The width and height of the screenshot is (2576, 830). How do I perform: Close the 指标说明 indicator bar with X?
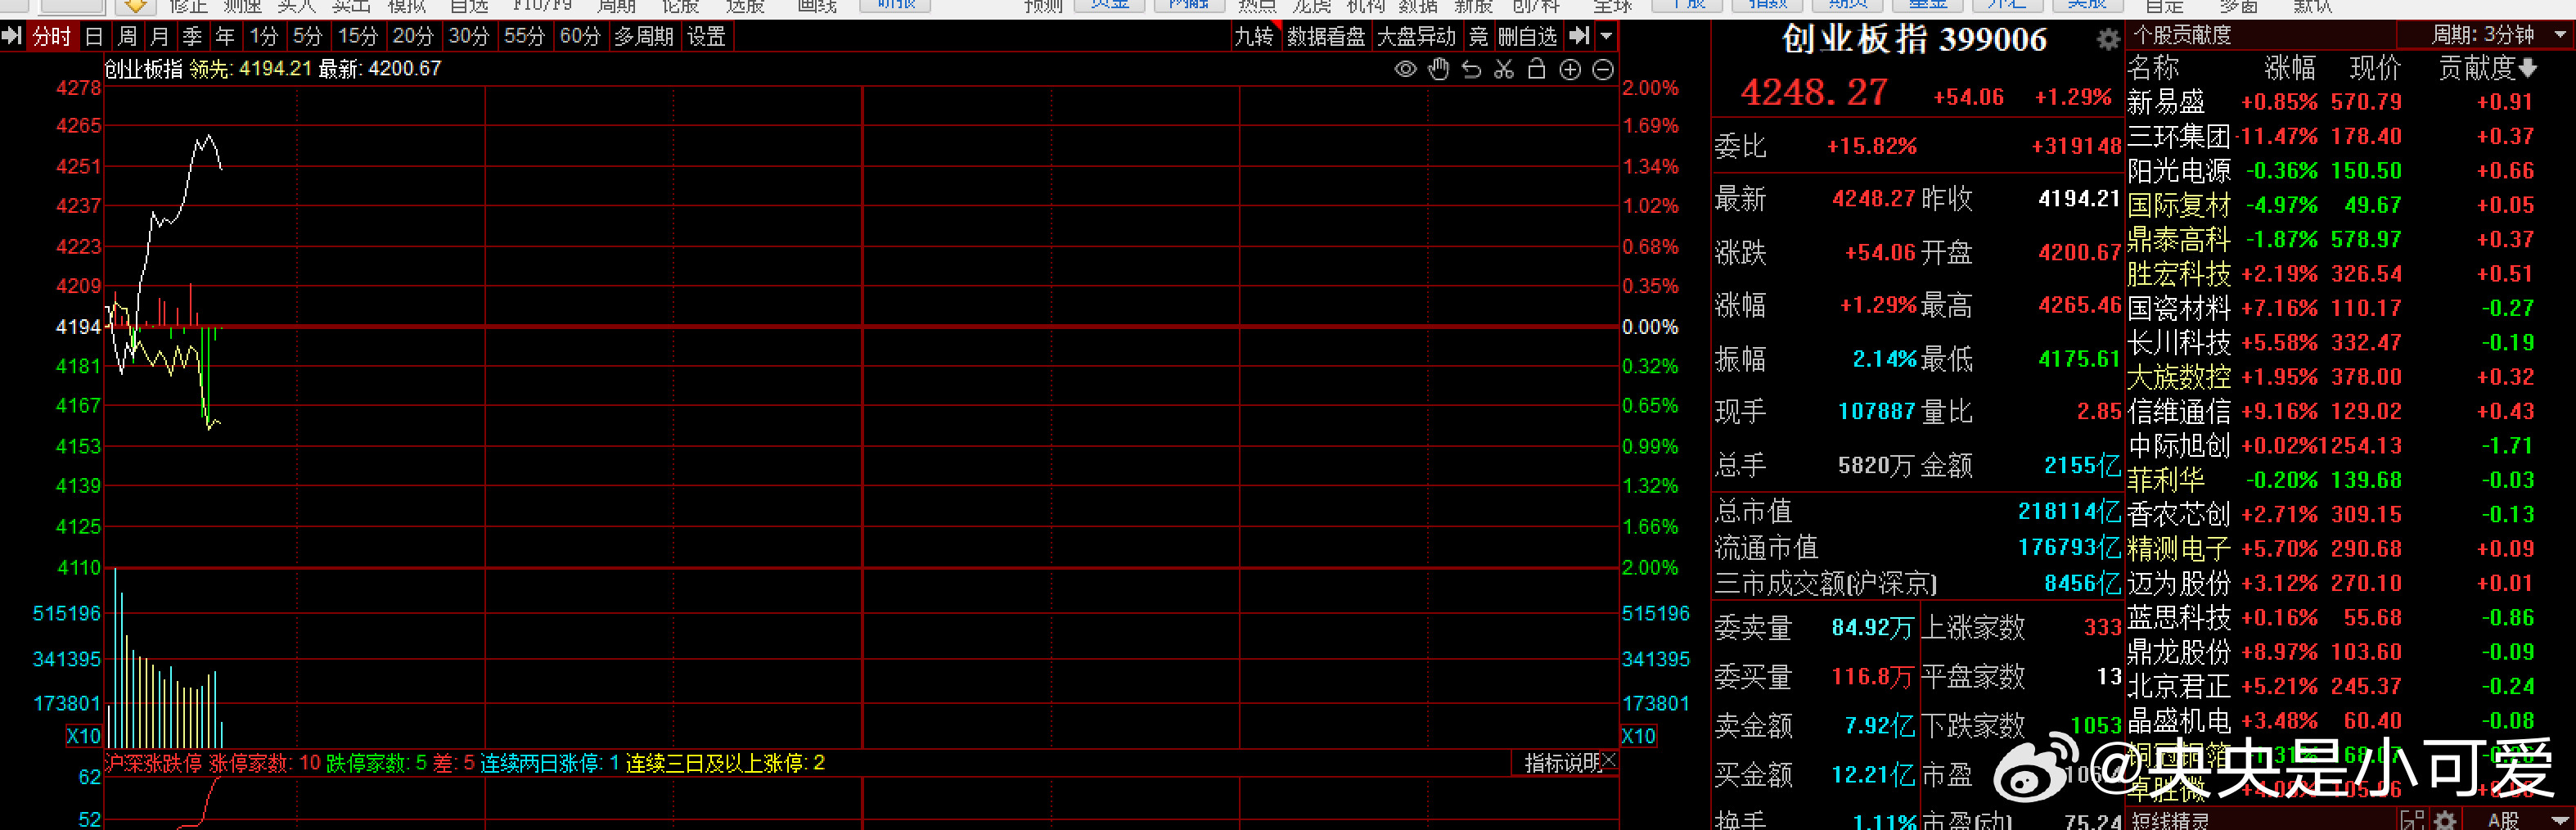(1609, 761)
